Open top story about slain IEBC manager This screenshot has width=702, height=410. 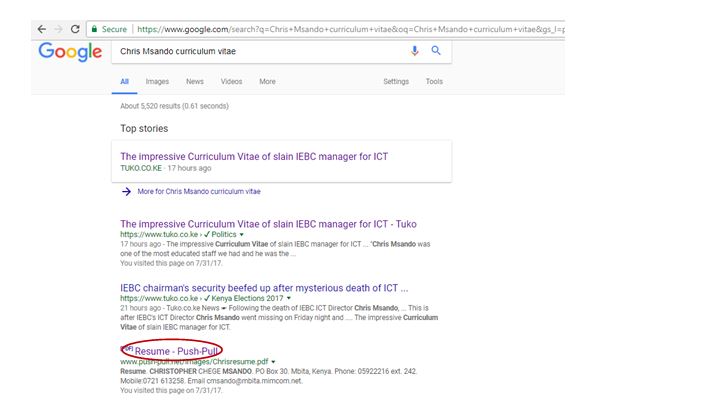[x=254, y=157]
